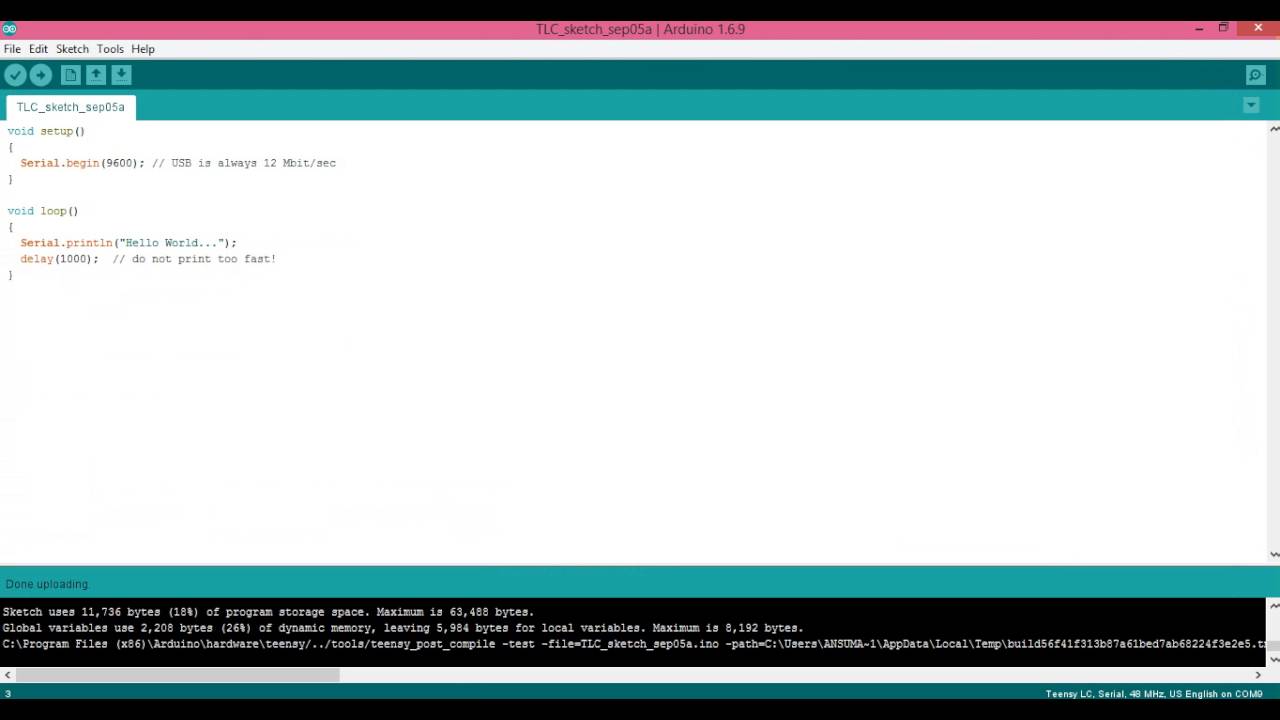1280x720 pixels.
Task: Create a new sketch with the New icon
Action: 70,75
